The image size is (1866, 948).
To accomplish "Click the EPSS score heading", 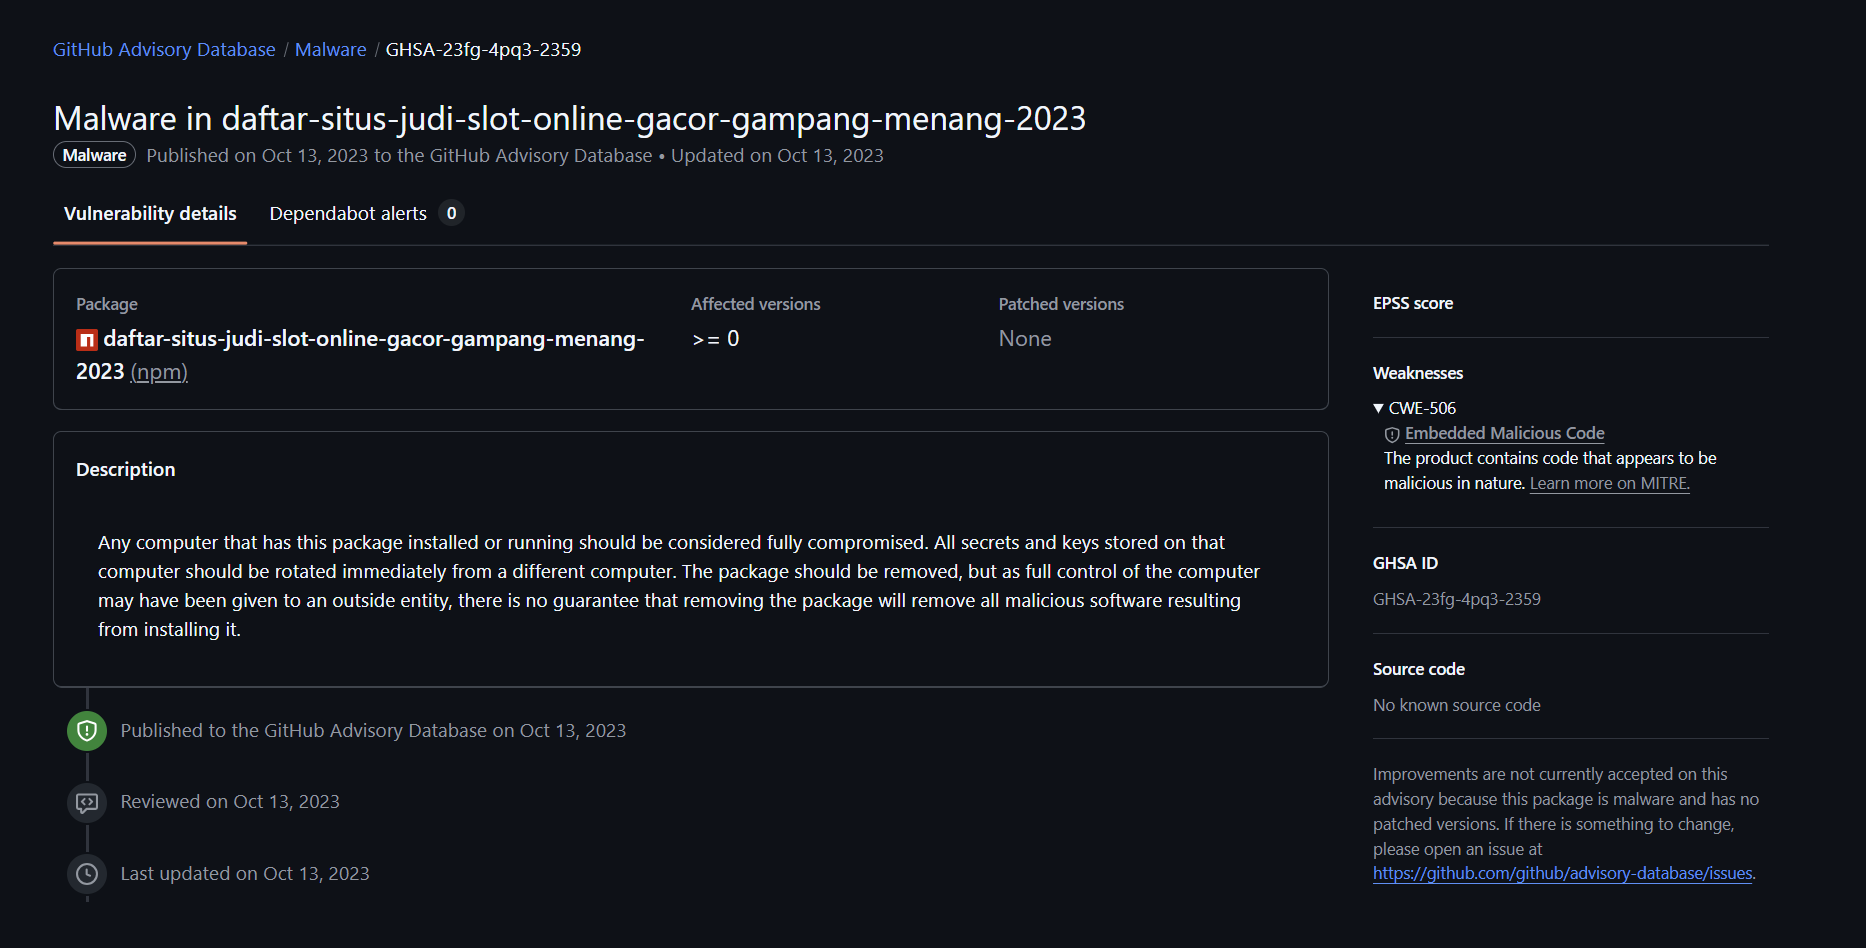I will [x=1412, y=303].
